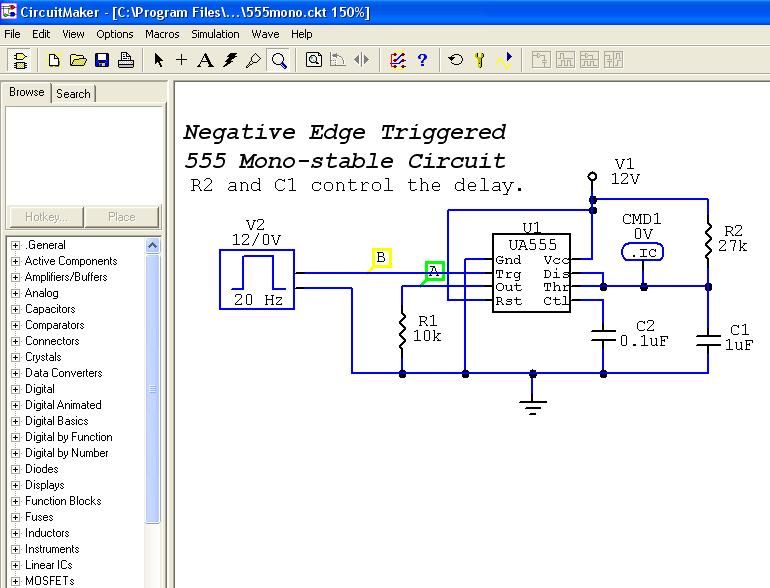
Task: Open the Edit menu
Action: pos(41,34)
